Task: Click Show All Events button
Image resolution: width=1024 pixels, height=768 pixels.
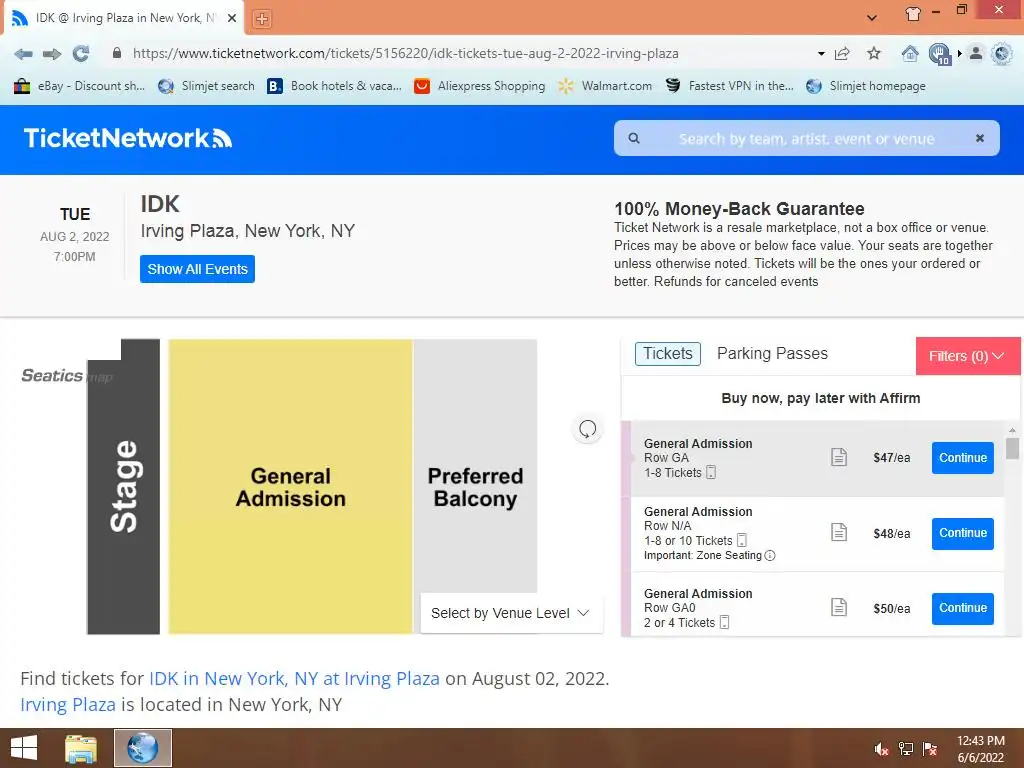Action: (x=197, y=269)
